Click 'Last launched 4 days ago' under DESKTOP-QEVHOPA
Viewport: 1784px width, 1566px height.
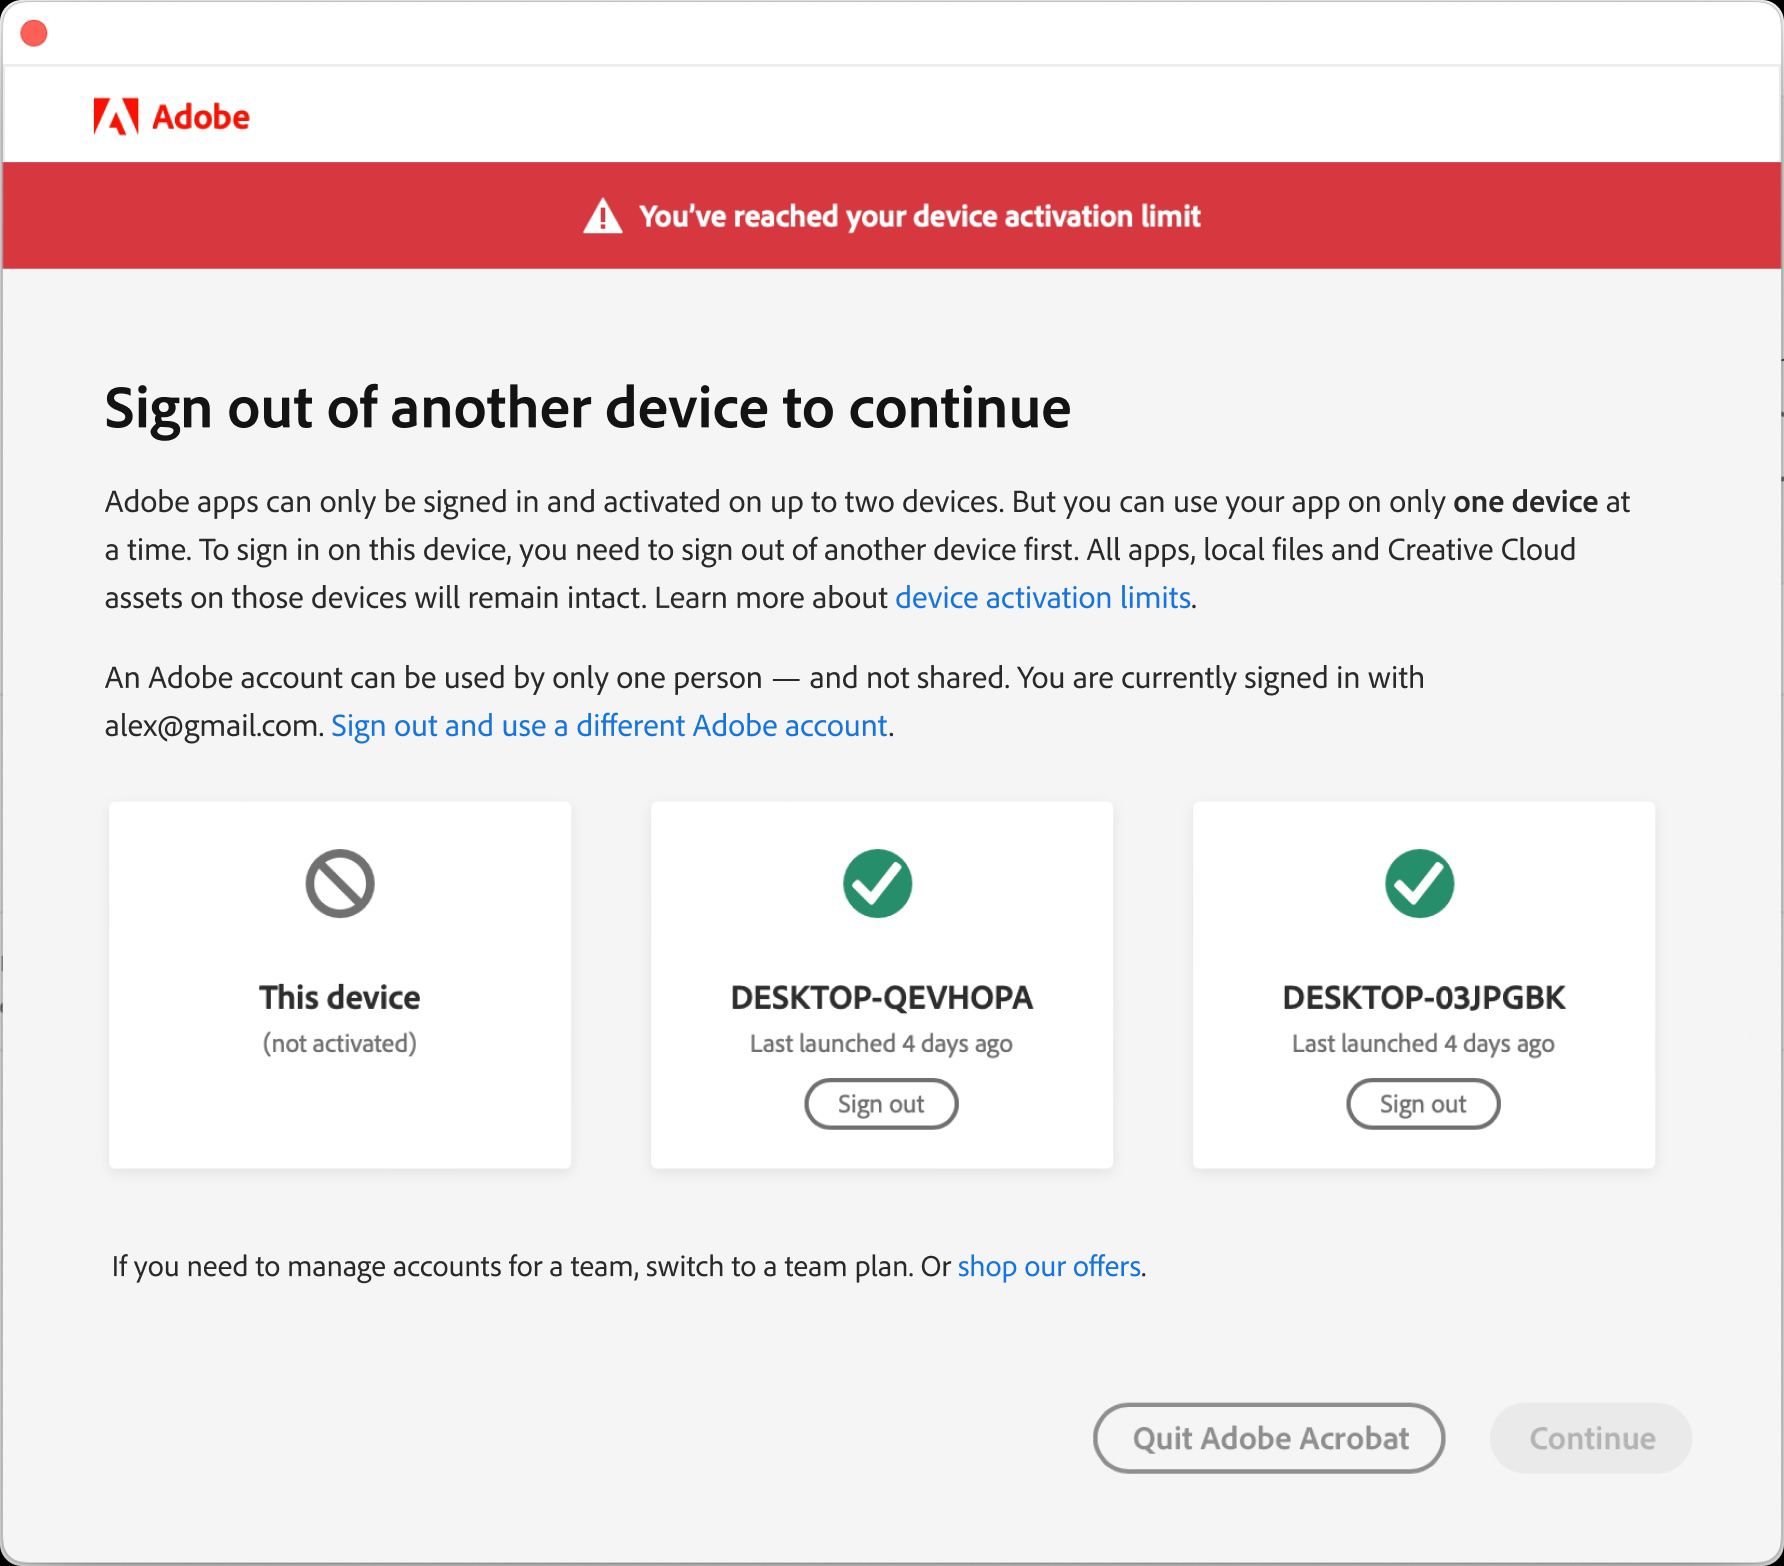[881, 1043]
